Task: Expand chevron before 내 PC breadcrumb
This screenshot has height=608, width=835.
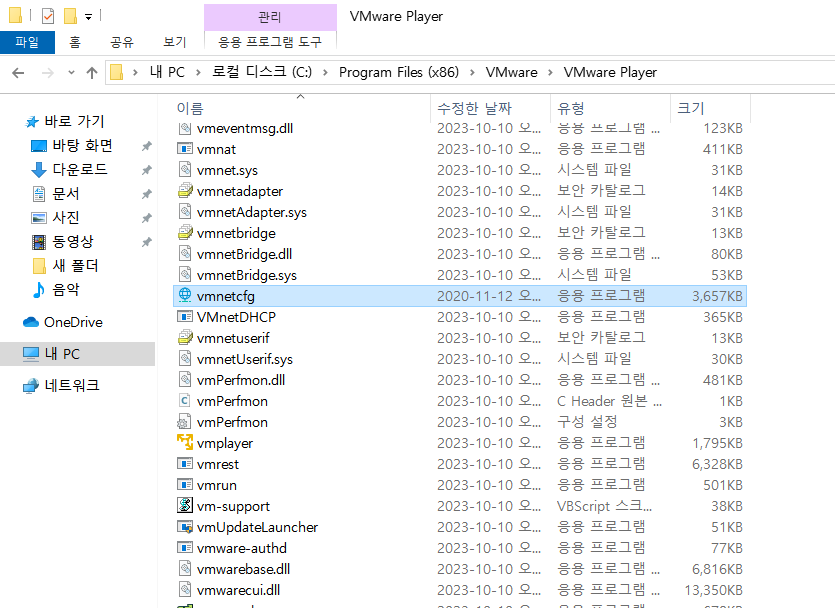Action: point(135,72)
